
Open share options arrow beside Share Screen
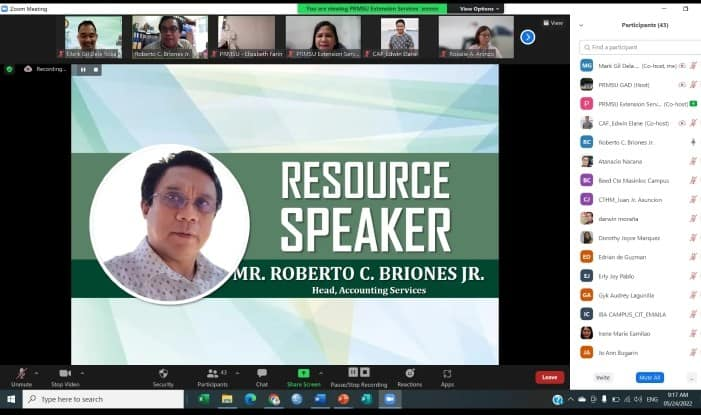pos(321,373)
